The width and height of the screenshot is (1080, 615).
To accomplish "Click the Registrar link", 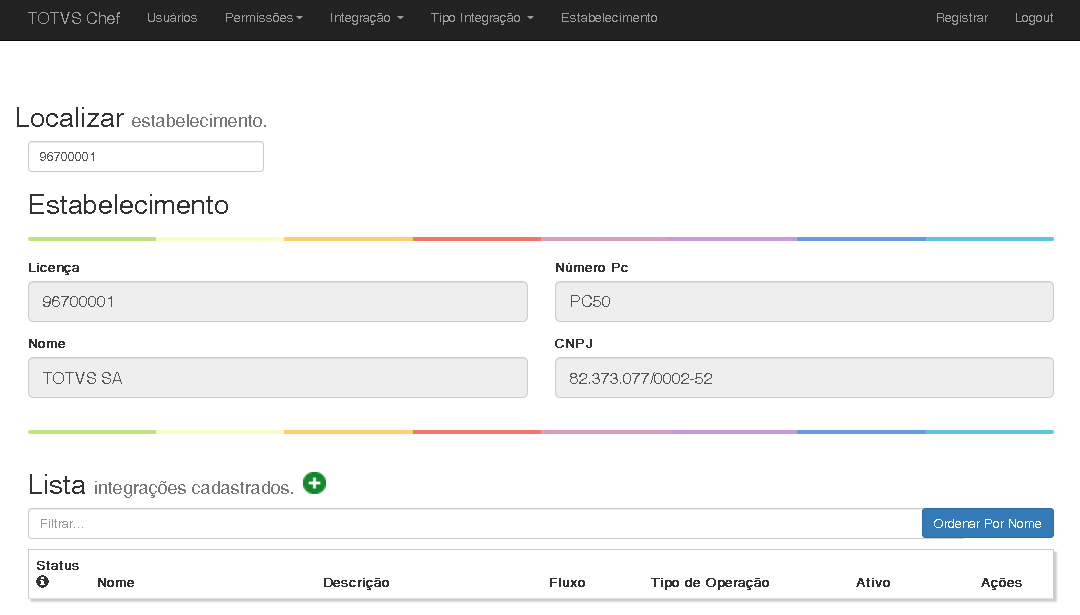I will [961, 18].
